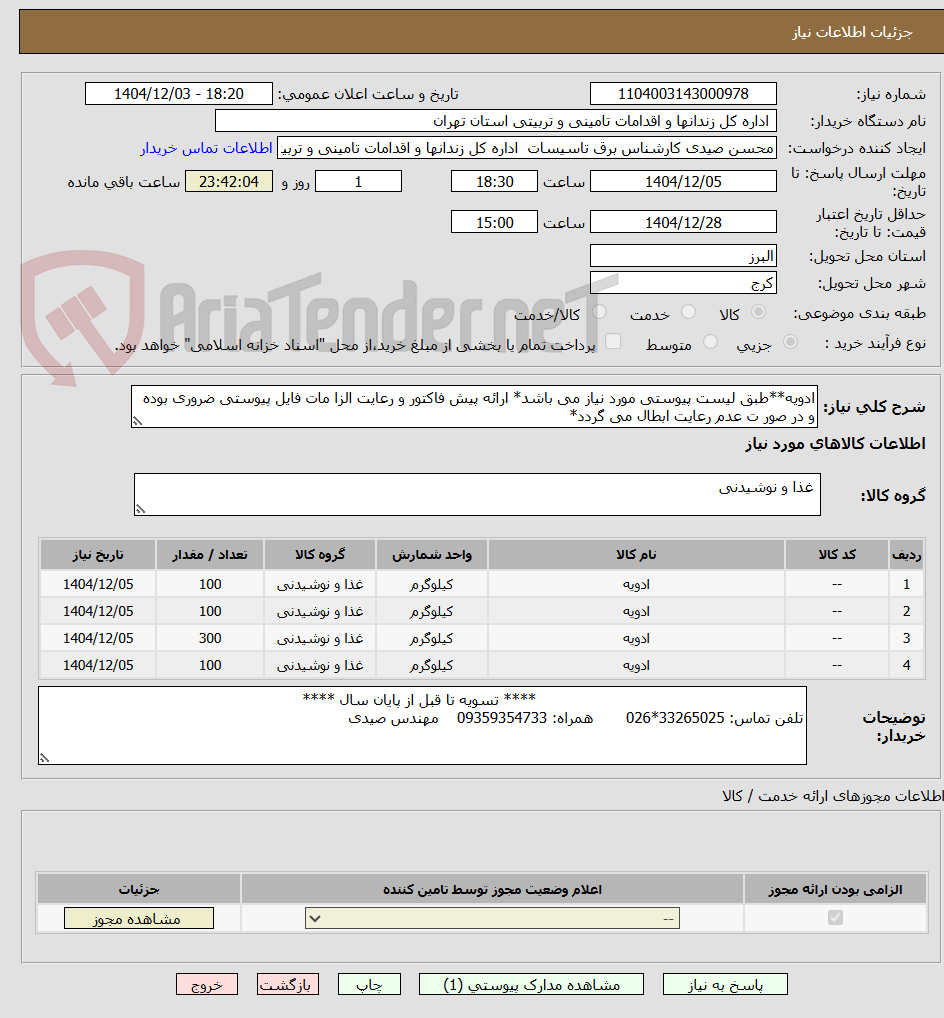The height and width of the screenshot is (1018, 944).
Task: Click the توضیحات خریدار text area
Action: (x=422, y=725)
